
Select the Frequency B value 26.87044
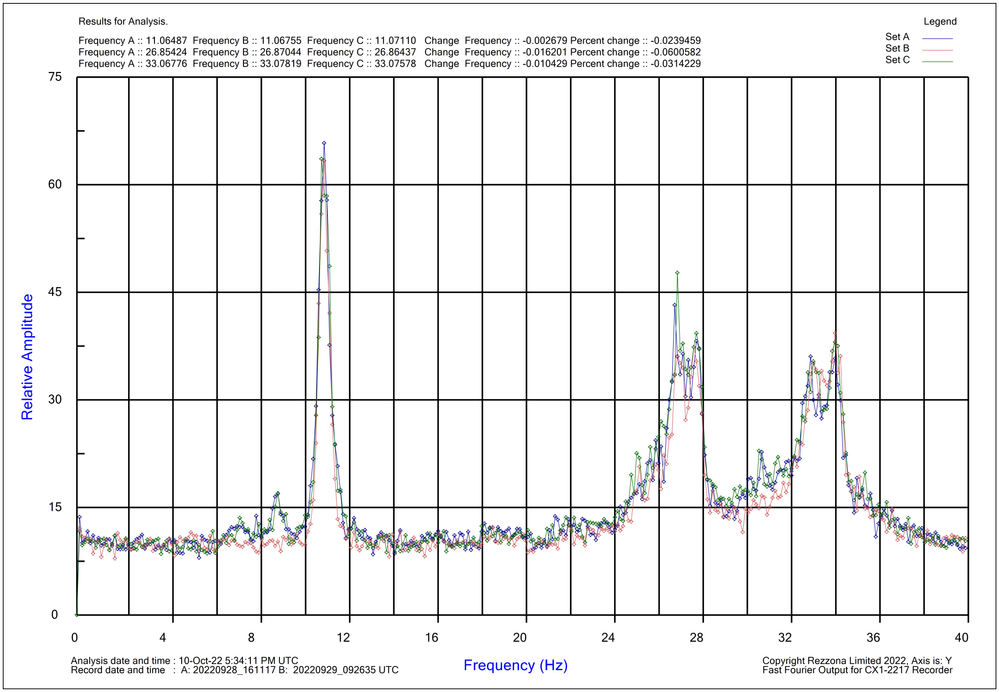(x=282, y=52)
